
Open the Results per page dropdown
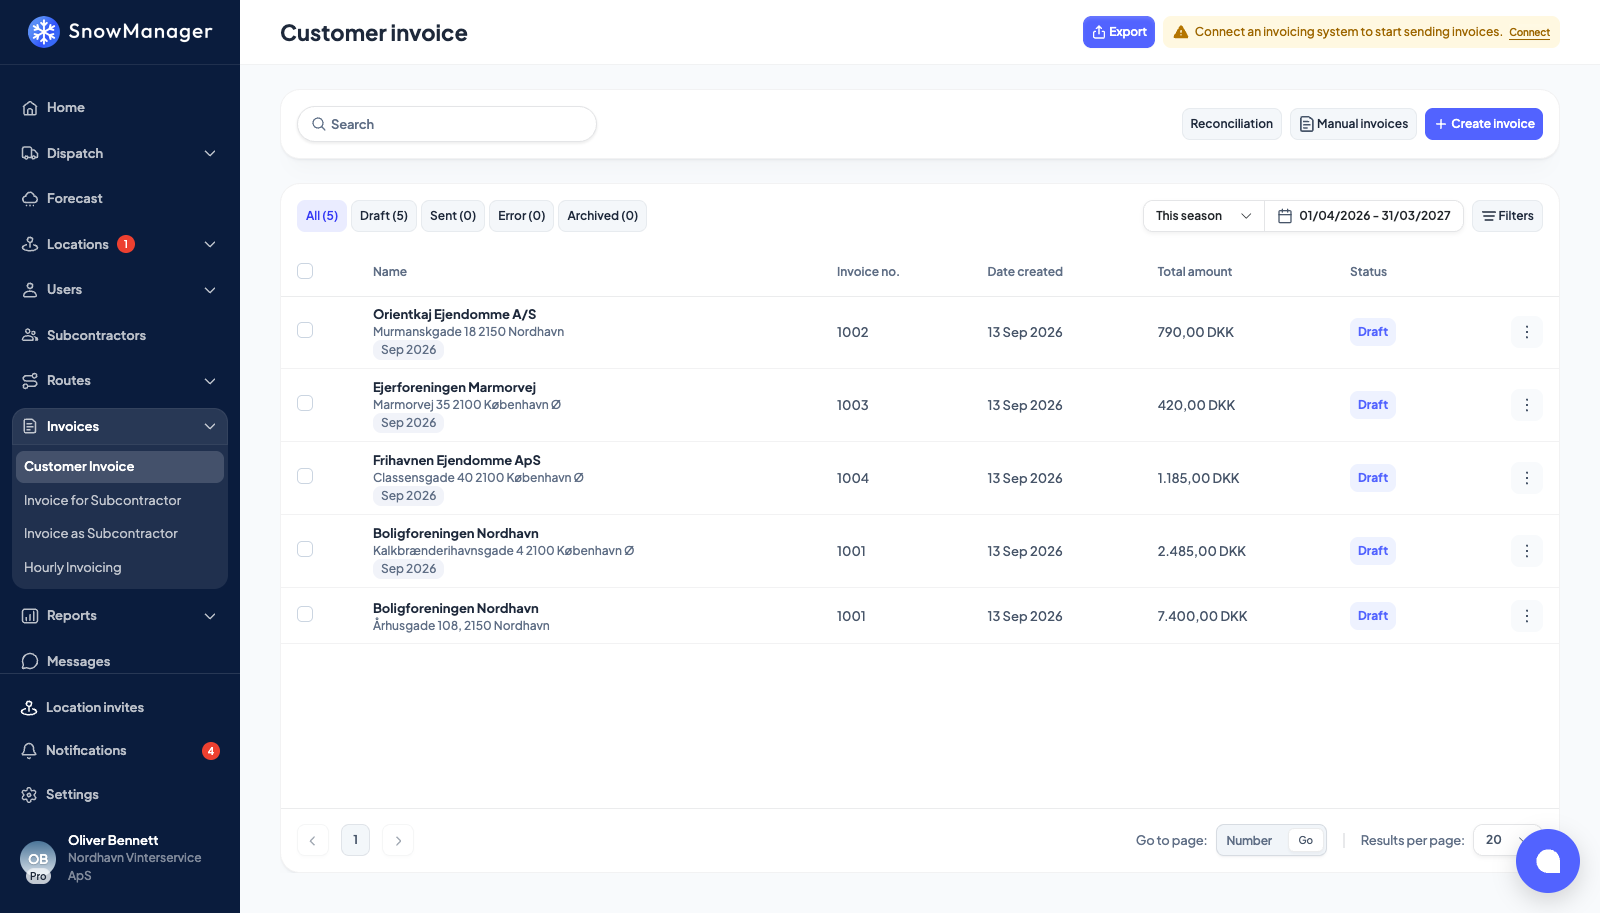[1507, 840]
